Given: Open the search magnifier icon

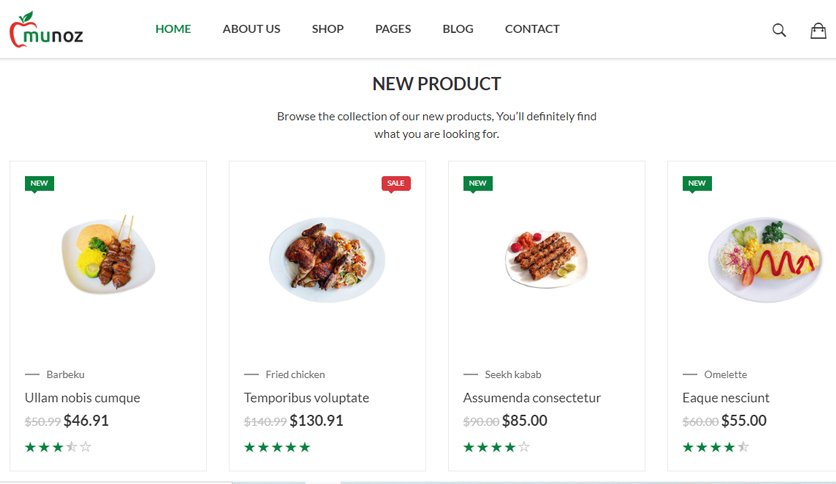Looking at the screenshot, I should pyautogui.click(x=779, y=30).
